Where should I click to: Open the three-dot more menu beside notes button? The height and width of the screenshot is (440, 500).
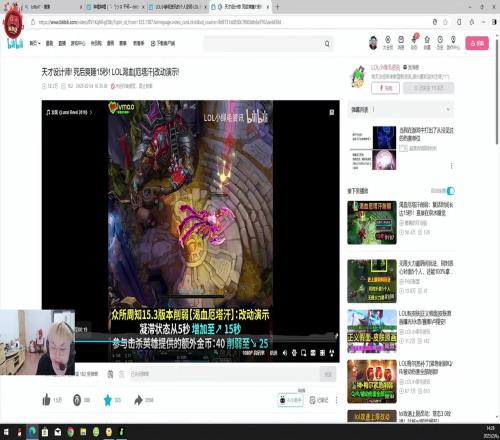click(336, 400)
